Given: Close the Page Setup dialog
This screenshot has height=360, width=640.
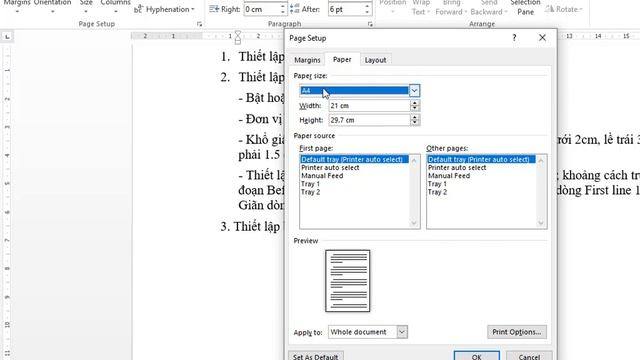Looking at the screenshot, I should (x=542, y=38).
